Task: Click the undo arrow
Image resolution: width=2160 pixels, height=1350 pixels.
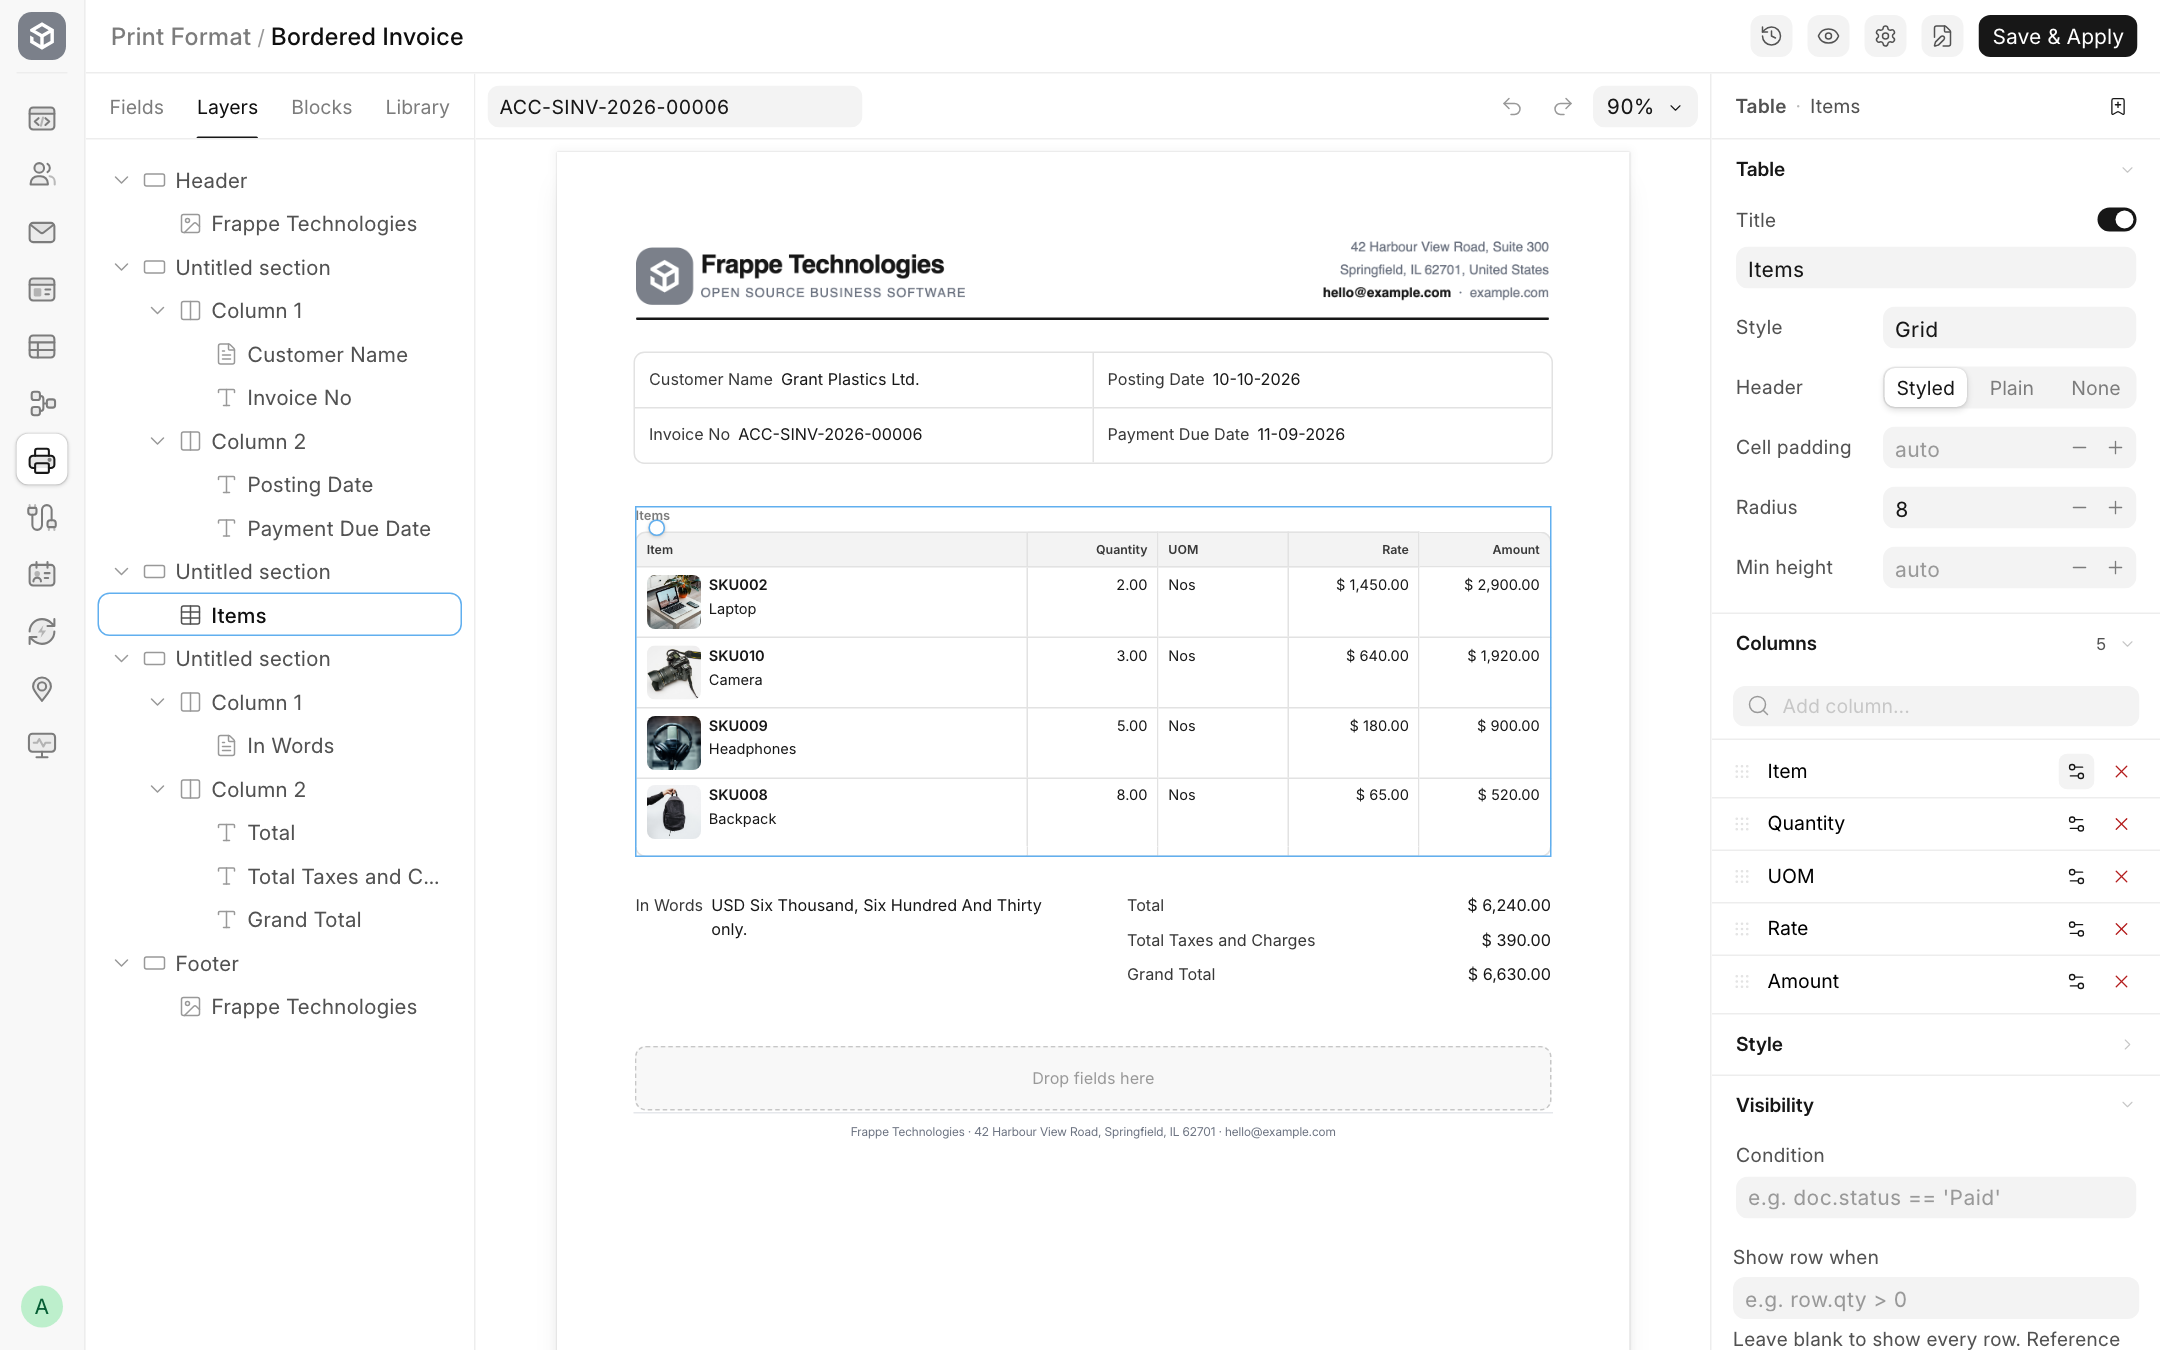Action: (1512, 107)
